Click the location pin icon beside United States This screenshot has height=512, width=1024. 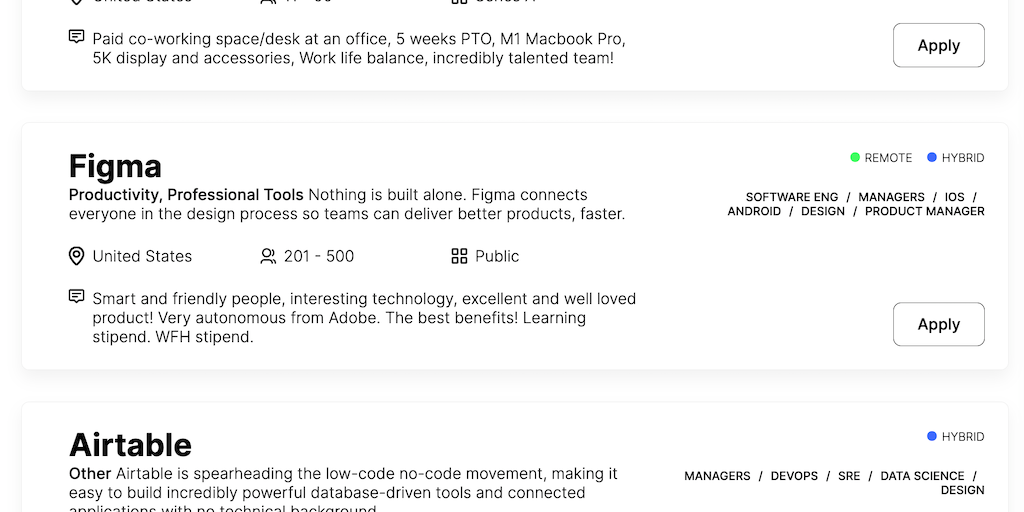click(x=76, y=256)
